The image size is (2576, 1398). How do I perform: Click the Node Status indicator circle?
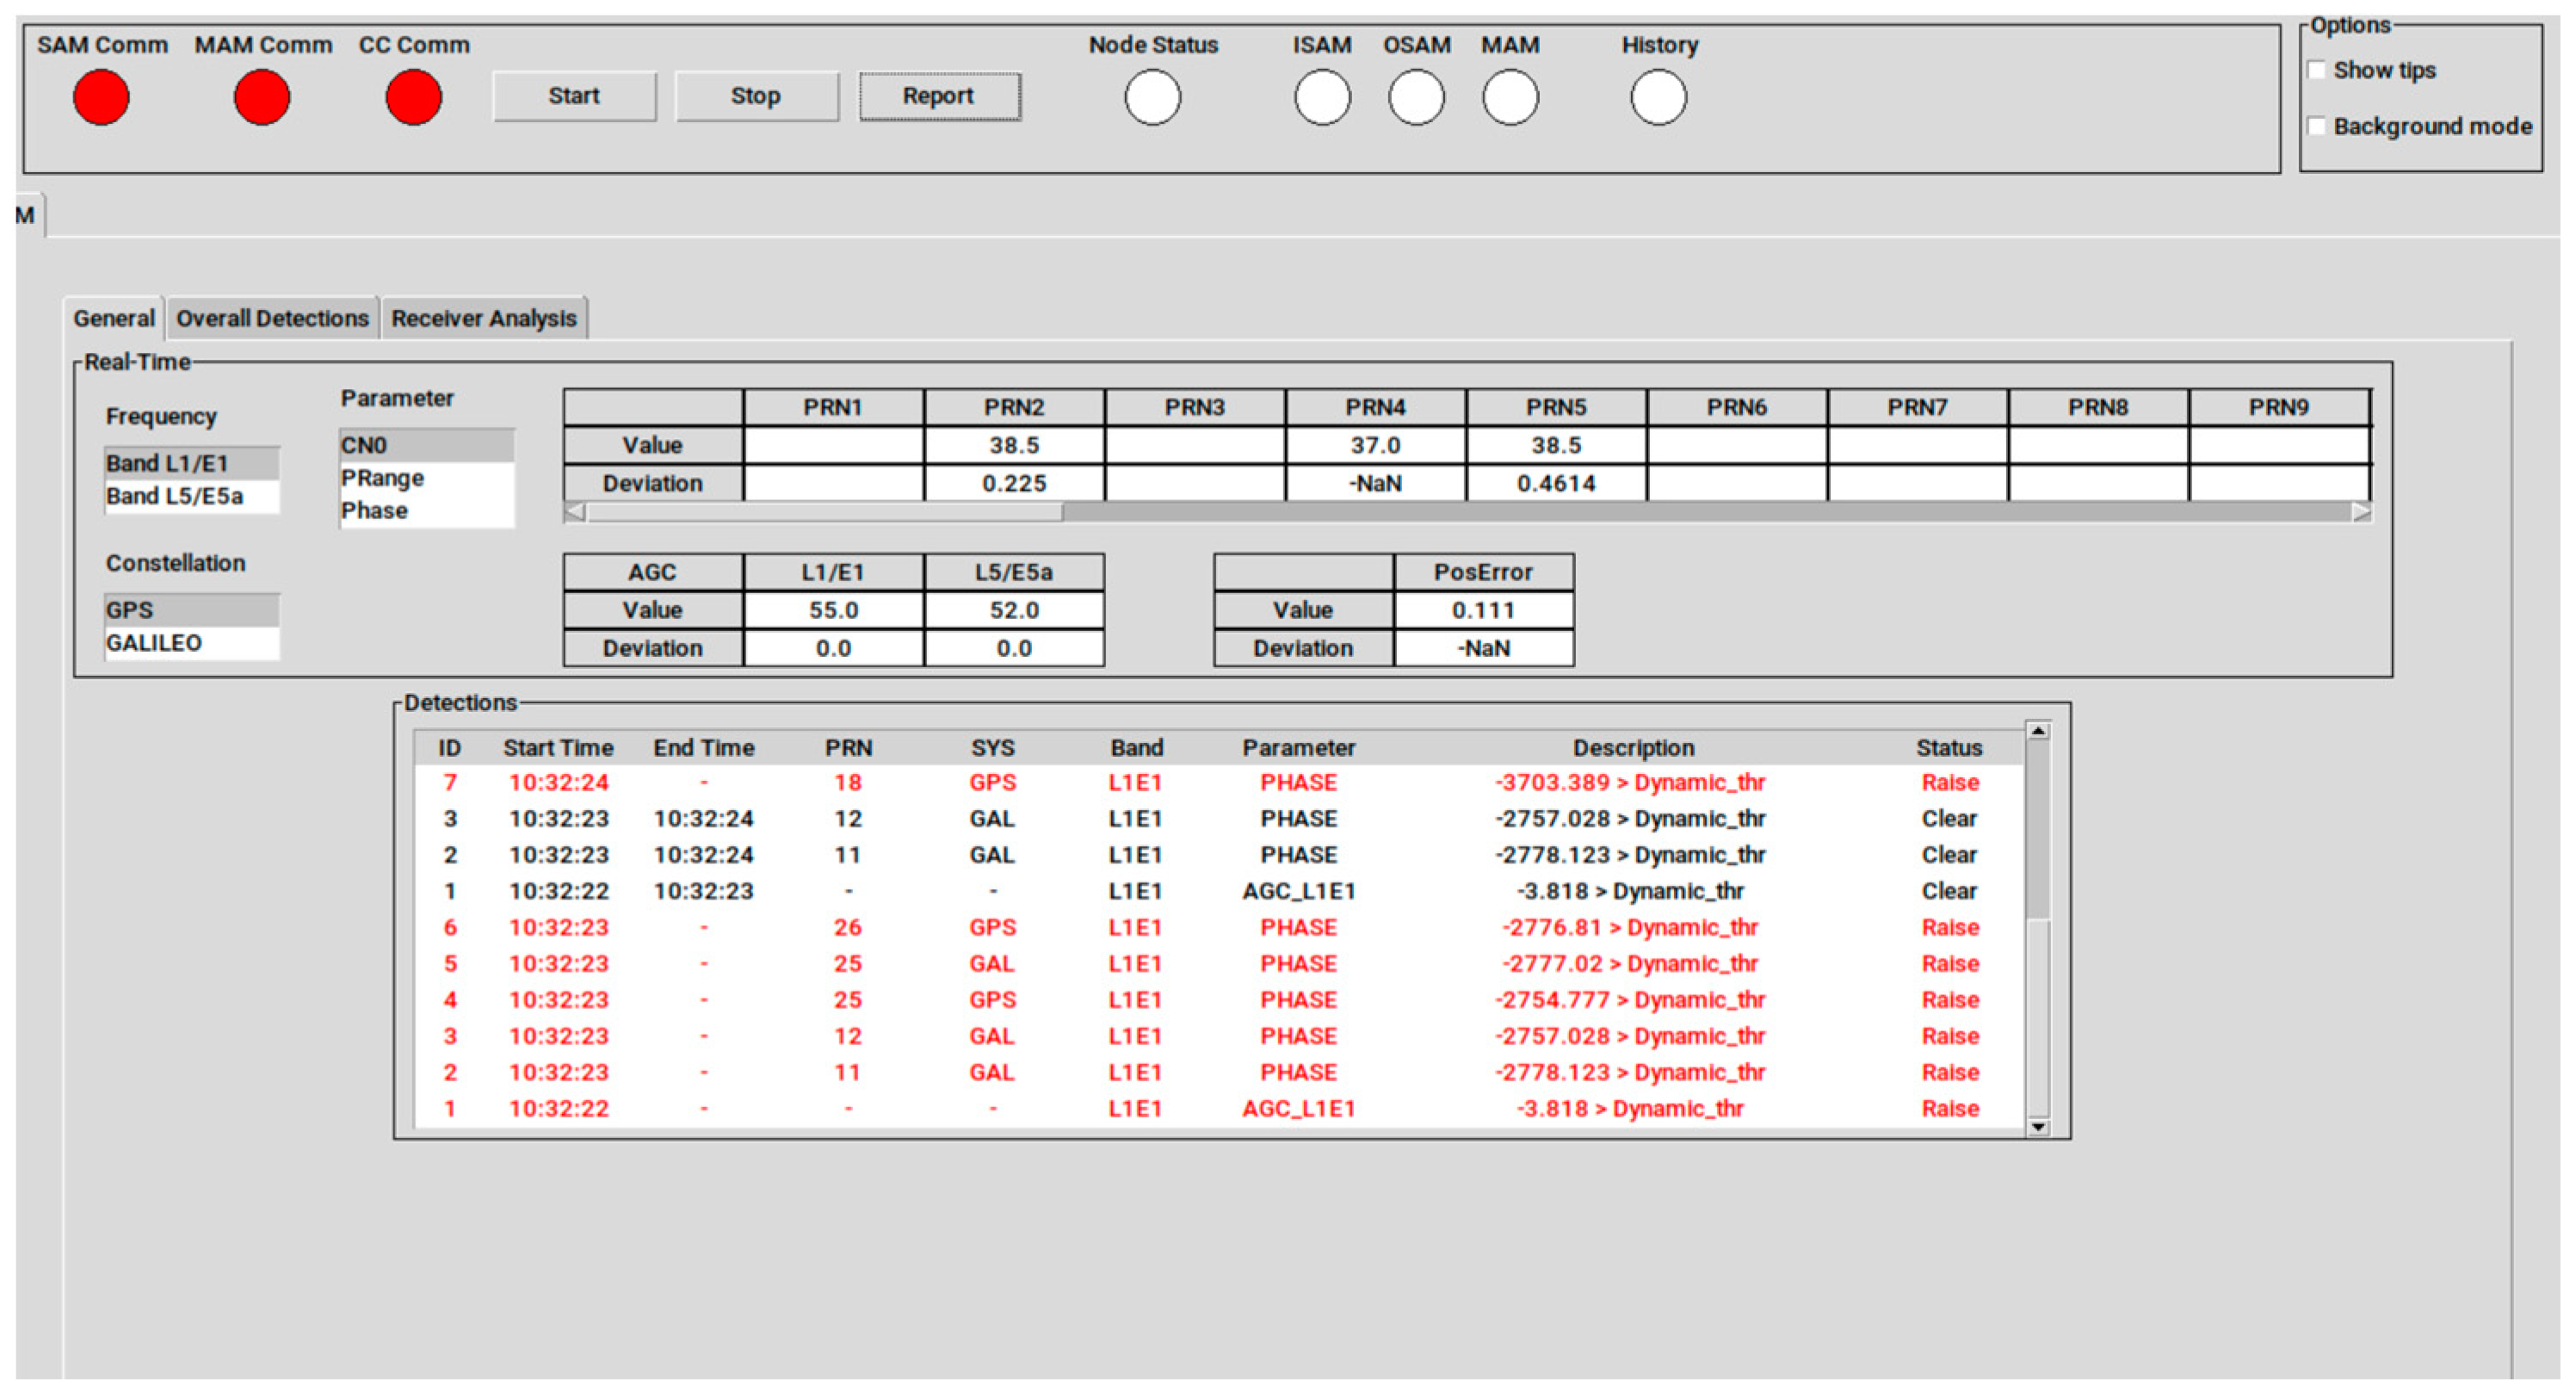1153,98
